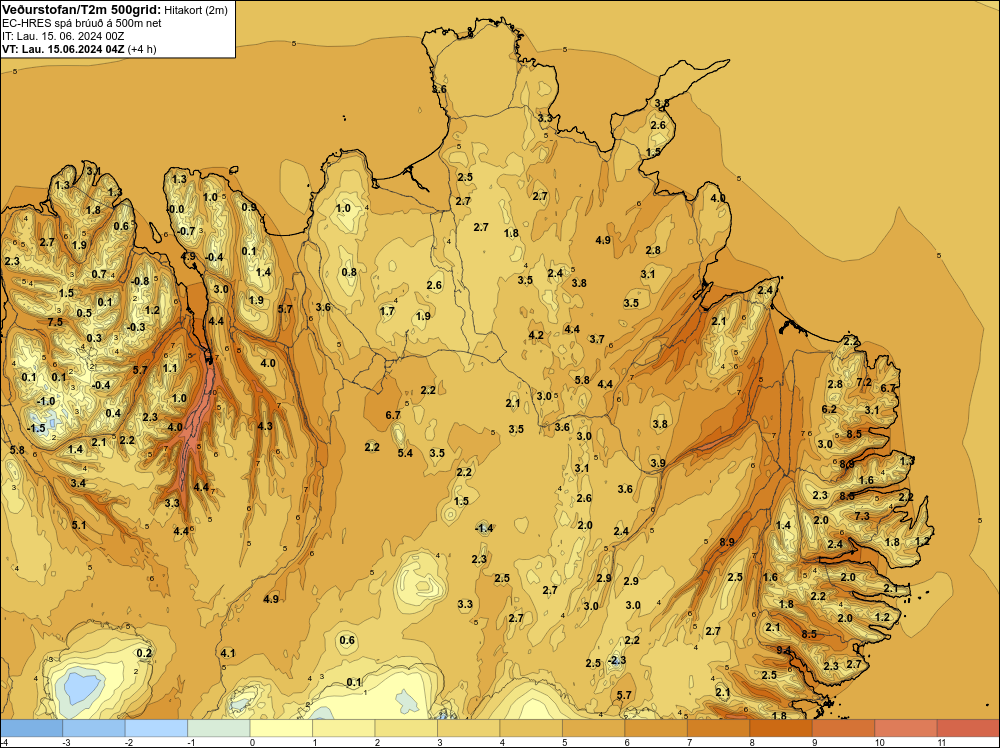Select the legend swatch between 10 and 11

(x=906, y=728)
